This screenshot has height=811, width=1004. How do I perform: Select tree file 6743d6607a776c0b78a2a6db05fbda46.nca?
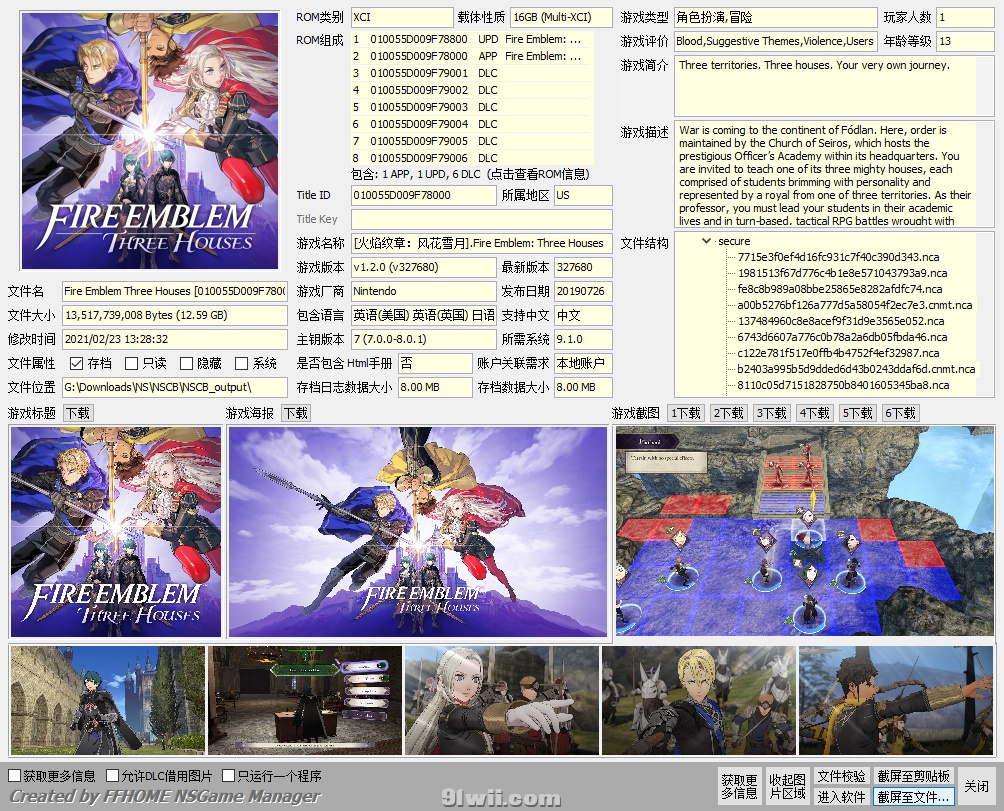click(842, 337)
